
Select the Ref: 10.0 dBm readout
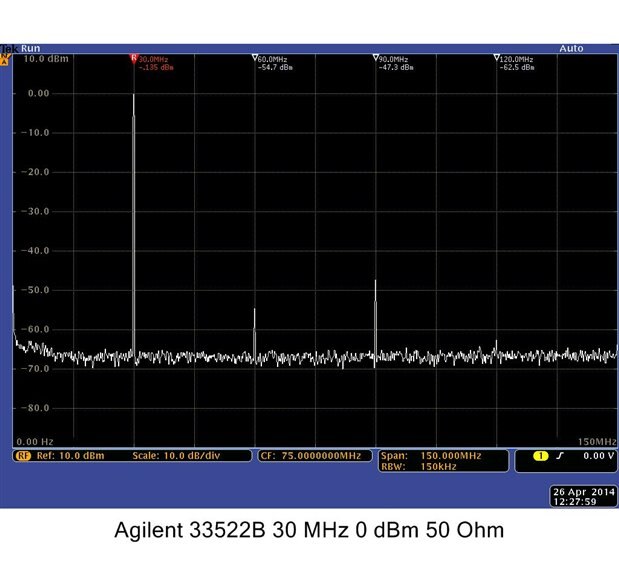tap(70, 456)
